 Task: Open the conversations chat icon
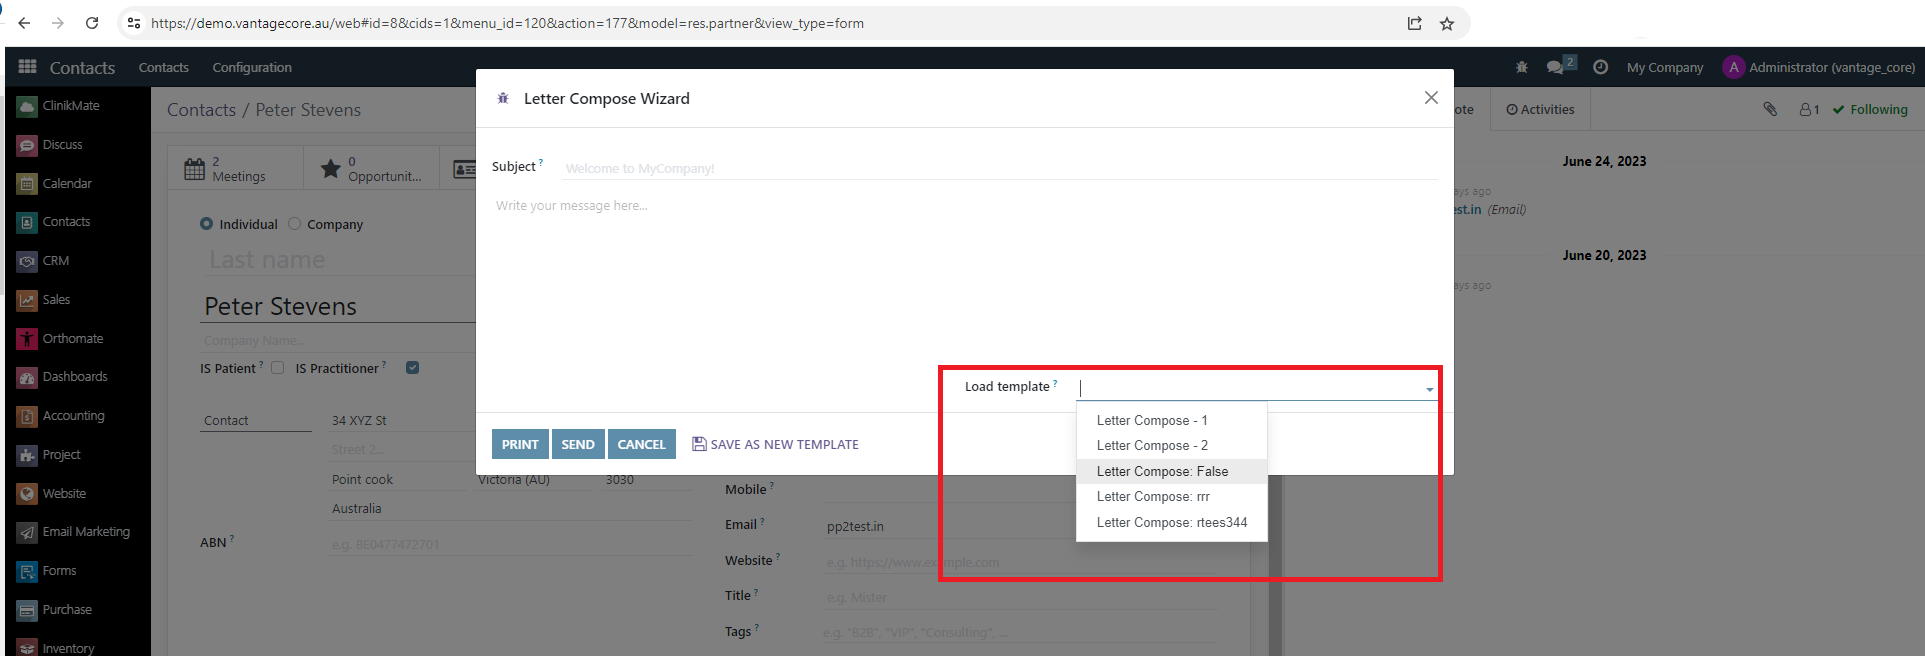pos(1555,67)
